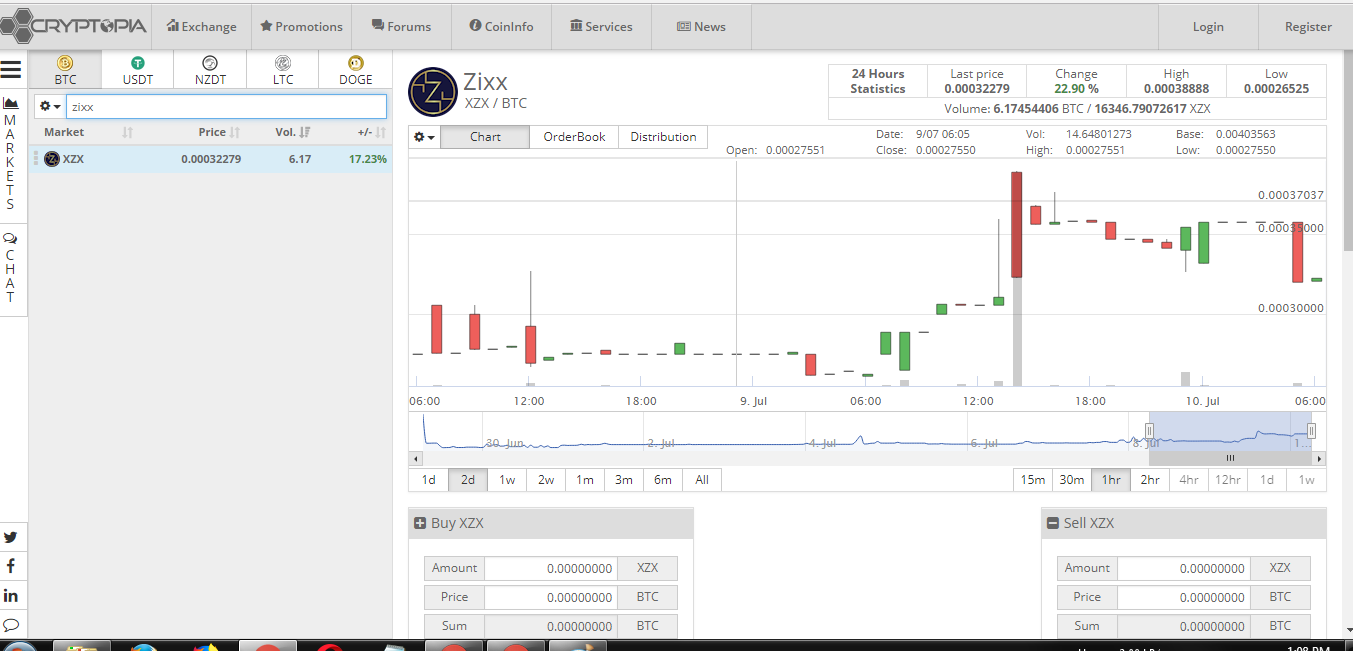Screen dimensions: 1353x651
Task: Sort markets by Vol. column
Action: click(293, 132)
